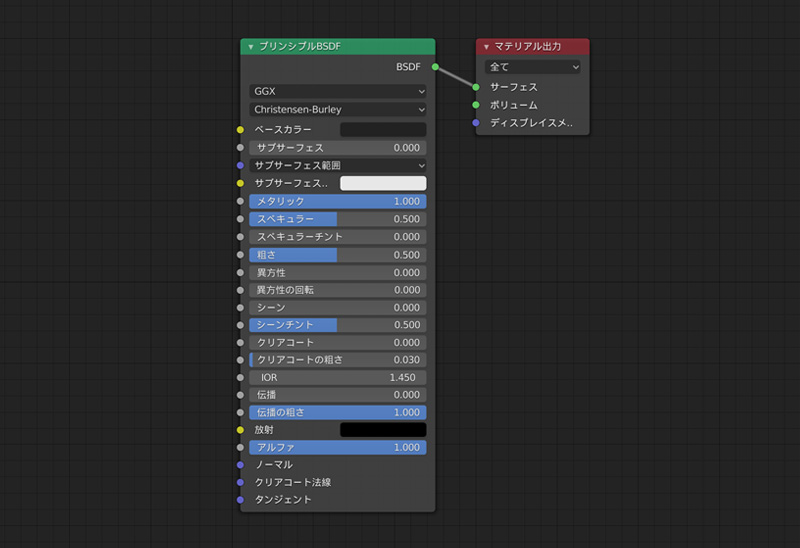Image resolution: width=800 pixels, height=548 pixels.
Task: Click the タンジェント vector socket
Action: 240,500
